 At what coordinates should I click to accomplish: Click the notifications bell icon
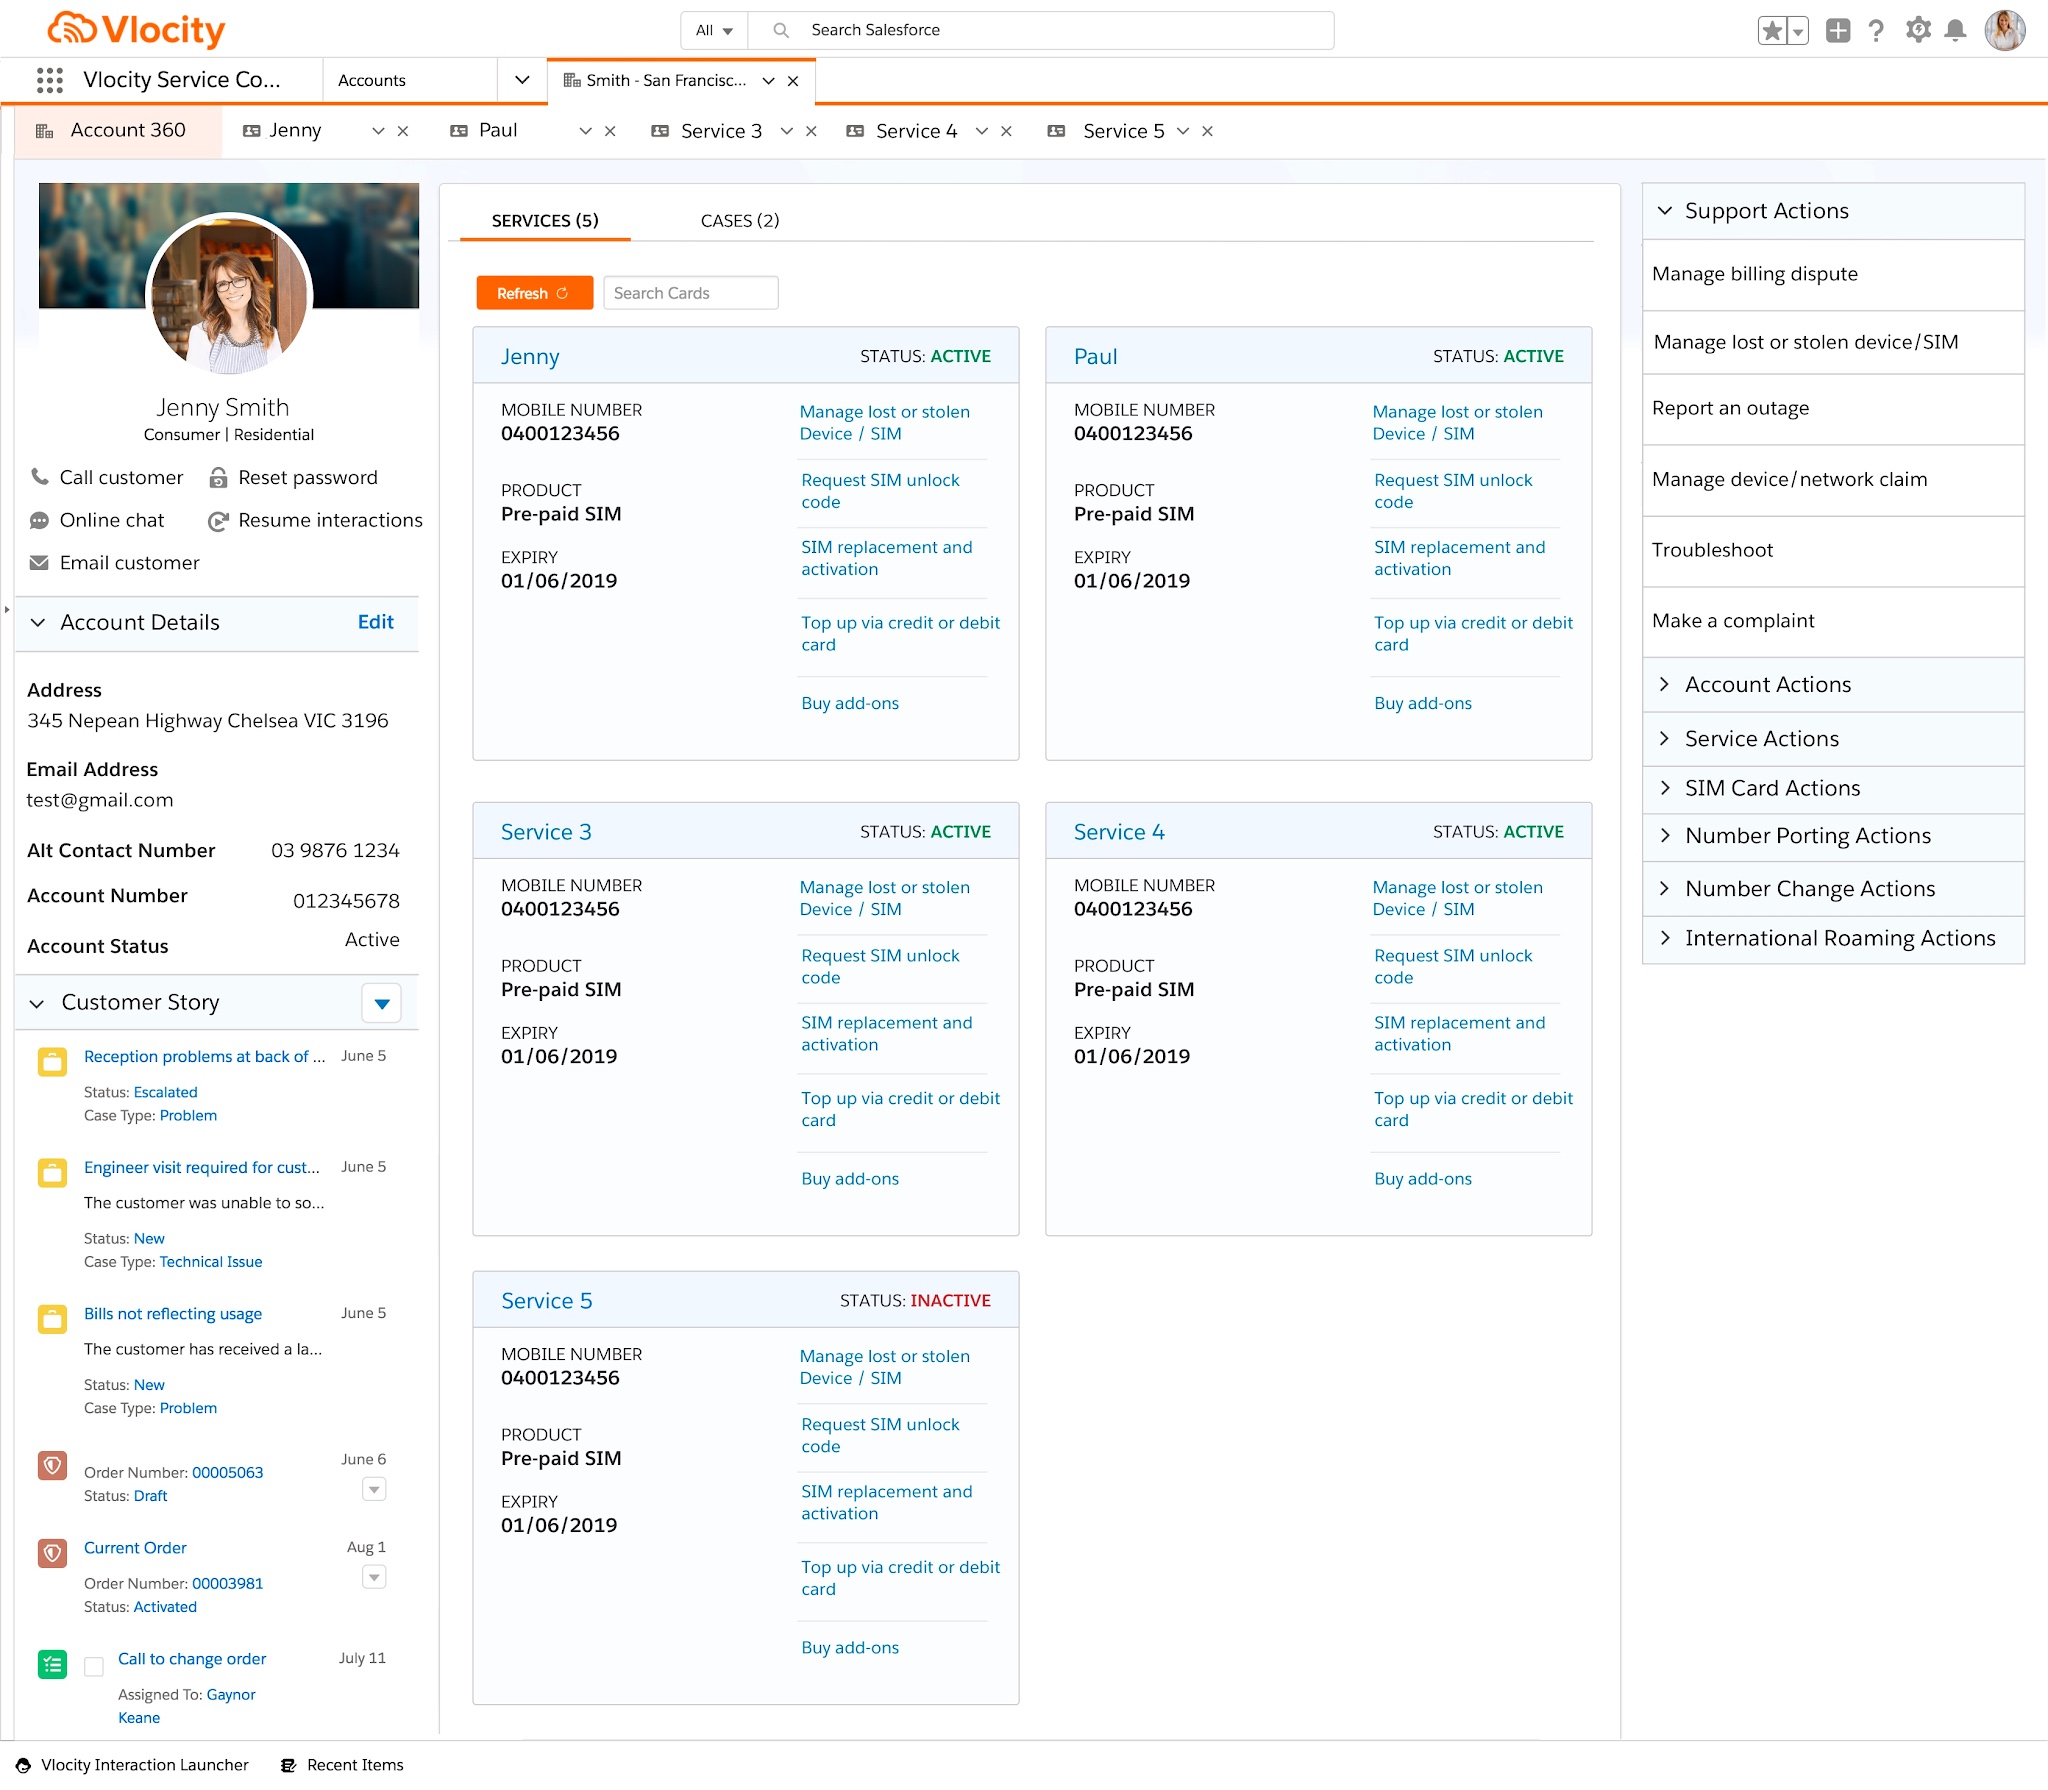(1955, 30)
